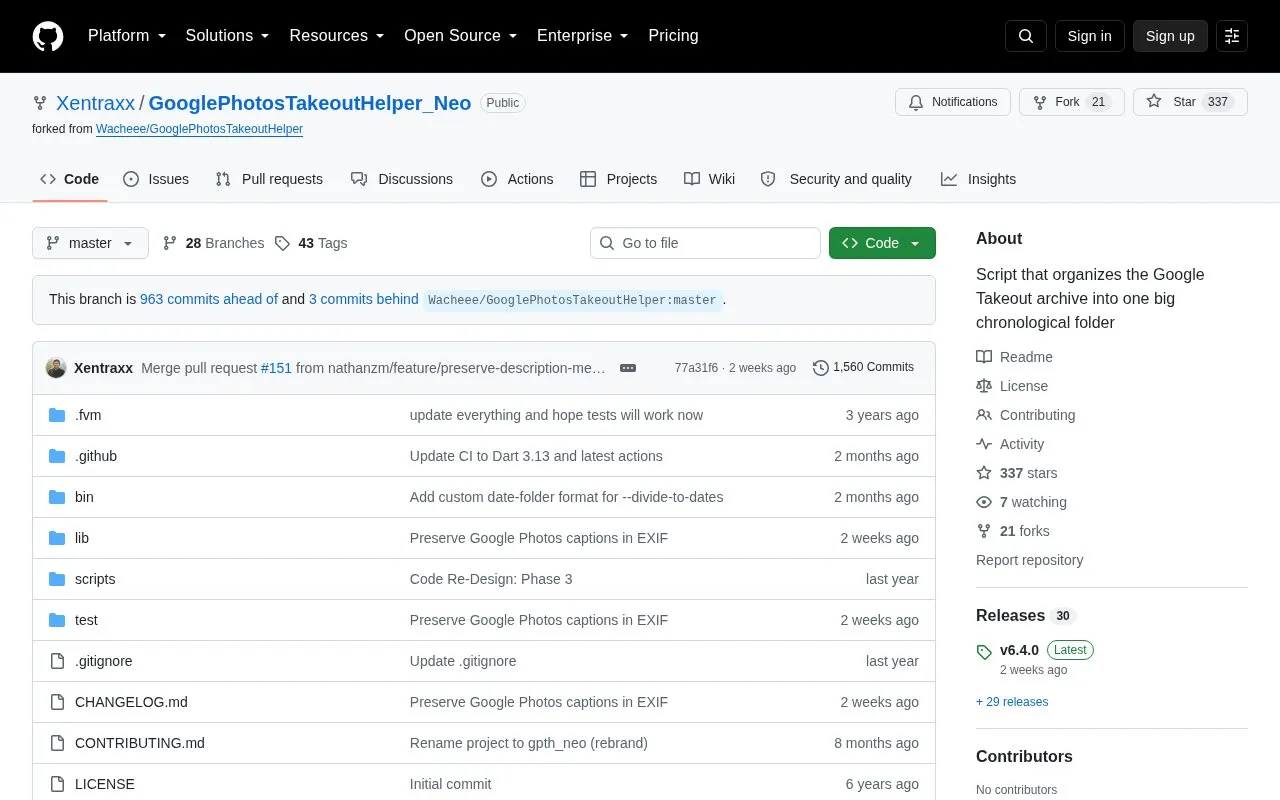This screenshot has width=1280, height=800.
Task: Click Report repository link
Action: (x=1029, y=560)
